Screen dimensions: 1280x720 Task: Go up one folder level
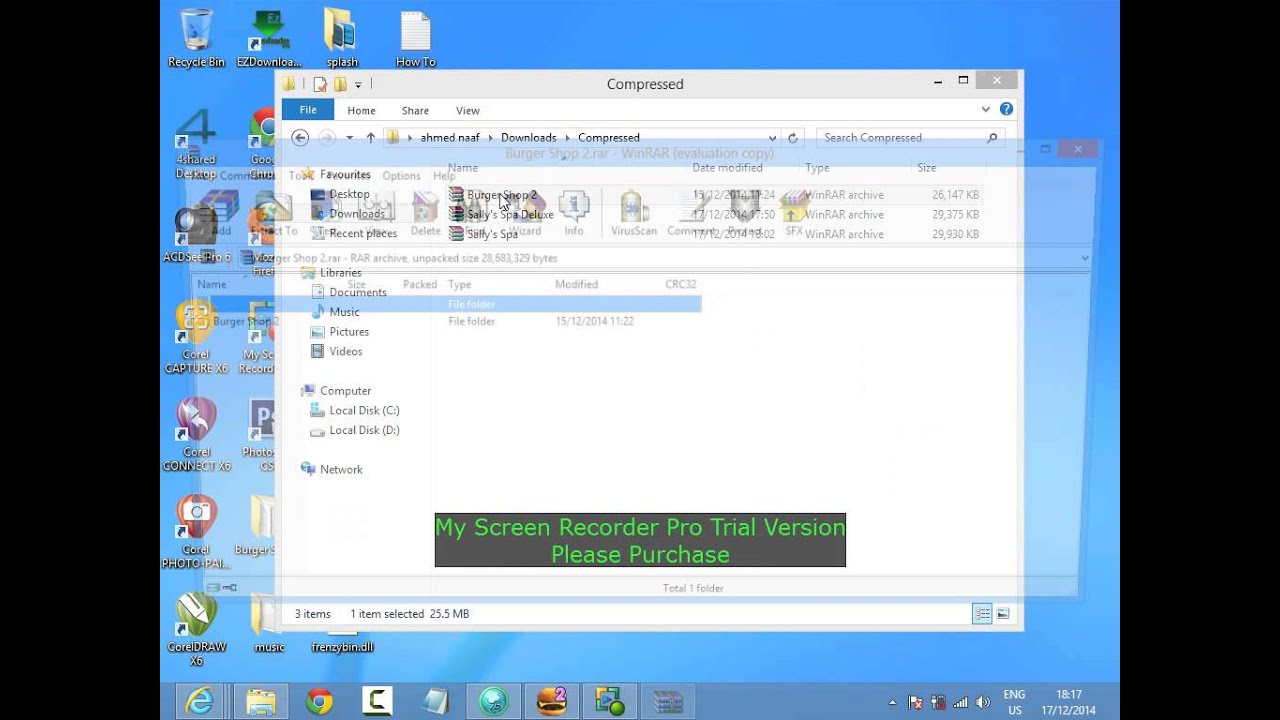tap(370, 138)
